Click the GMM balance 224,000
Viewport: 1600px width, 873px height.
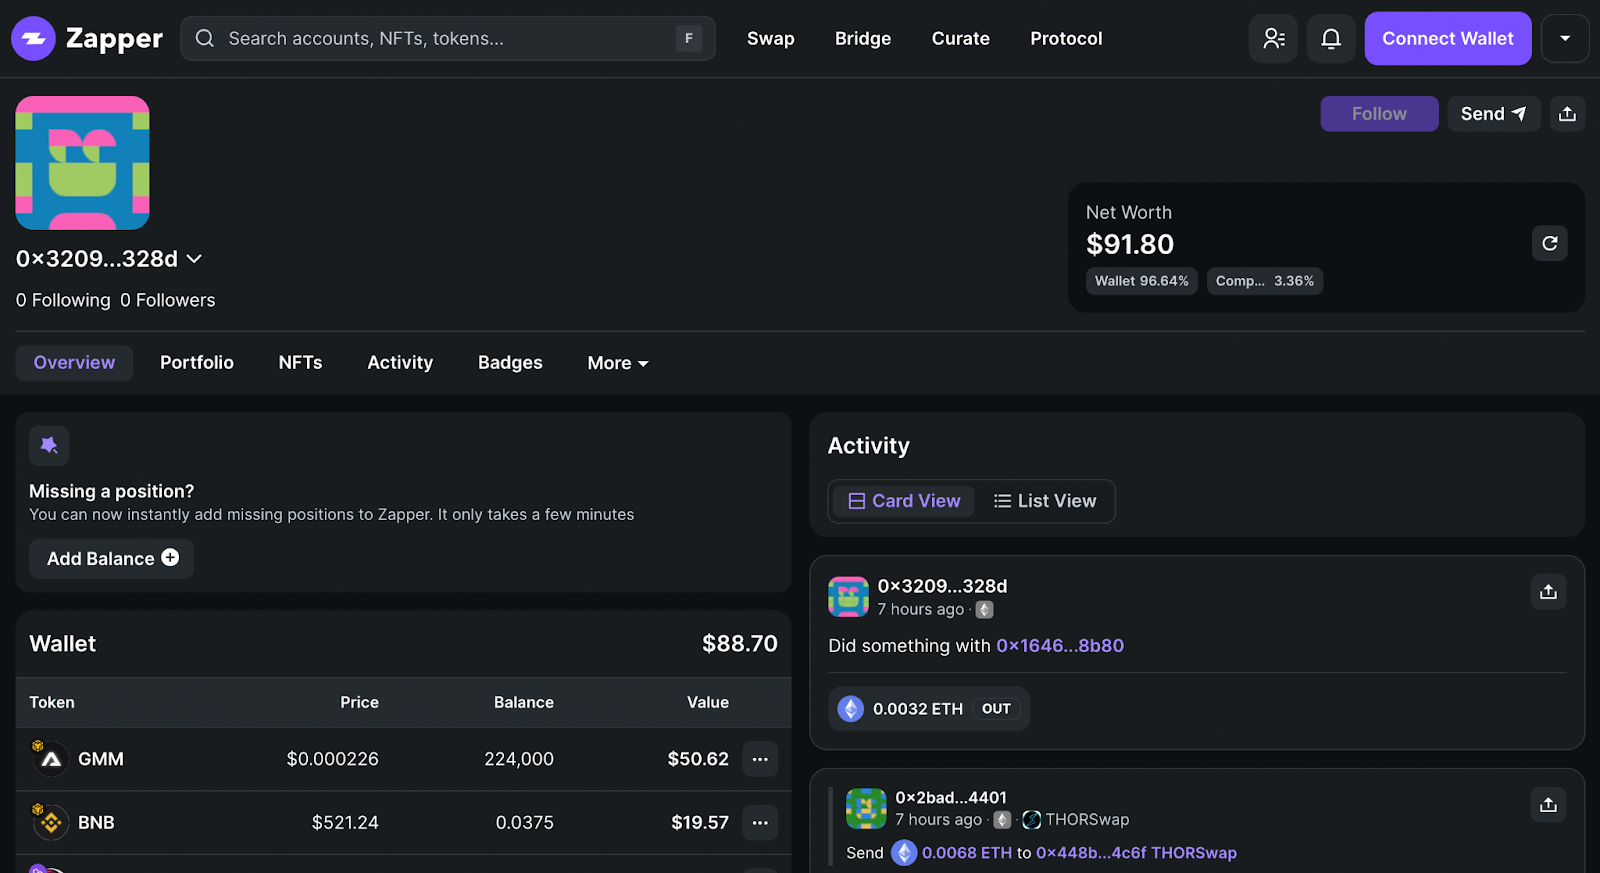click(519, 759)
